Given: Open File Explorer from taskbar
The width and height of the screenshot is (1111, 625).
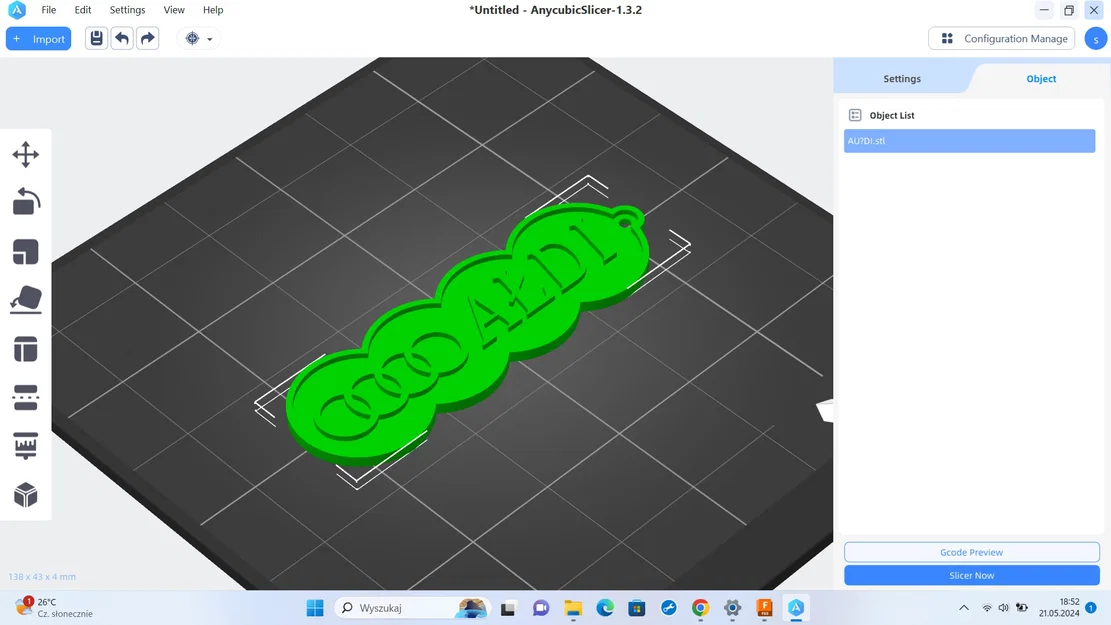Looking at the screenshot, I should point(573,608).
